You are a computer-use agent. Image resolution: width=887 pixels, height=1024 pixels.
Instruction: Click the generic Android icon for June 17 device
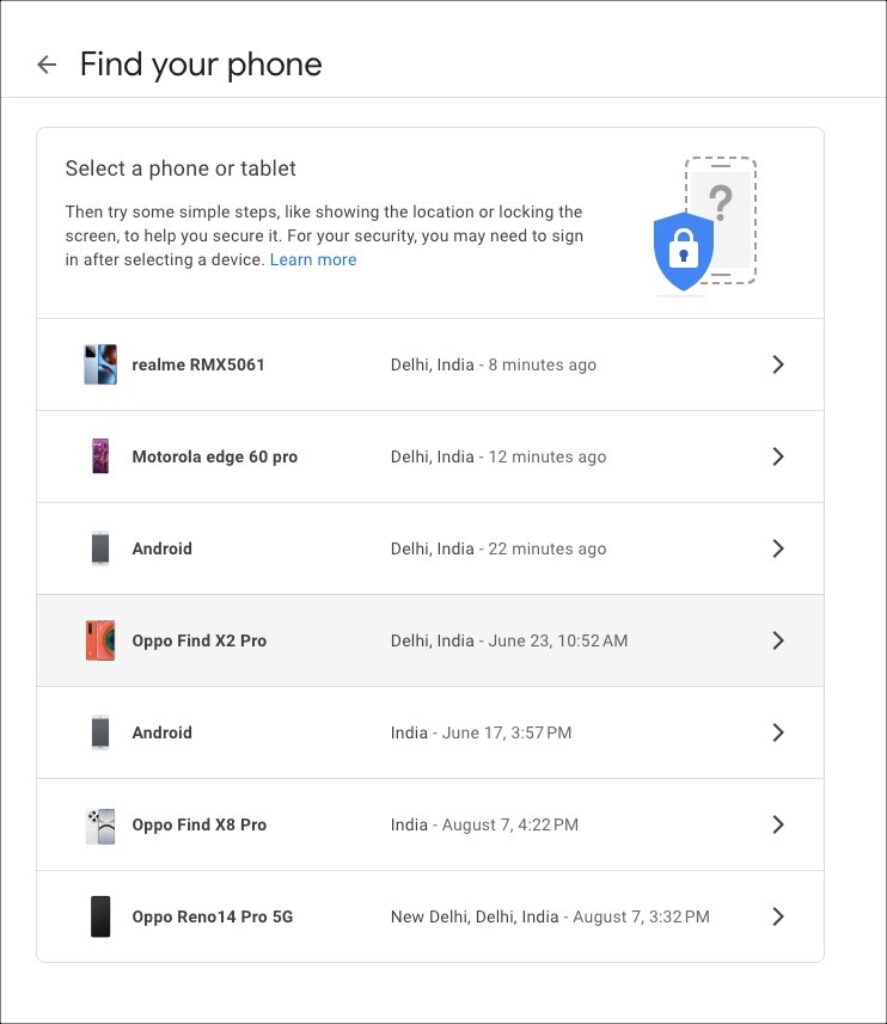[x=100, y=733]
